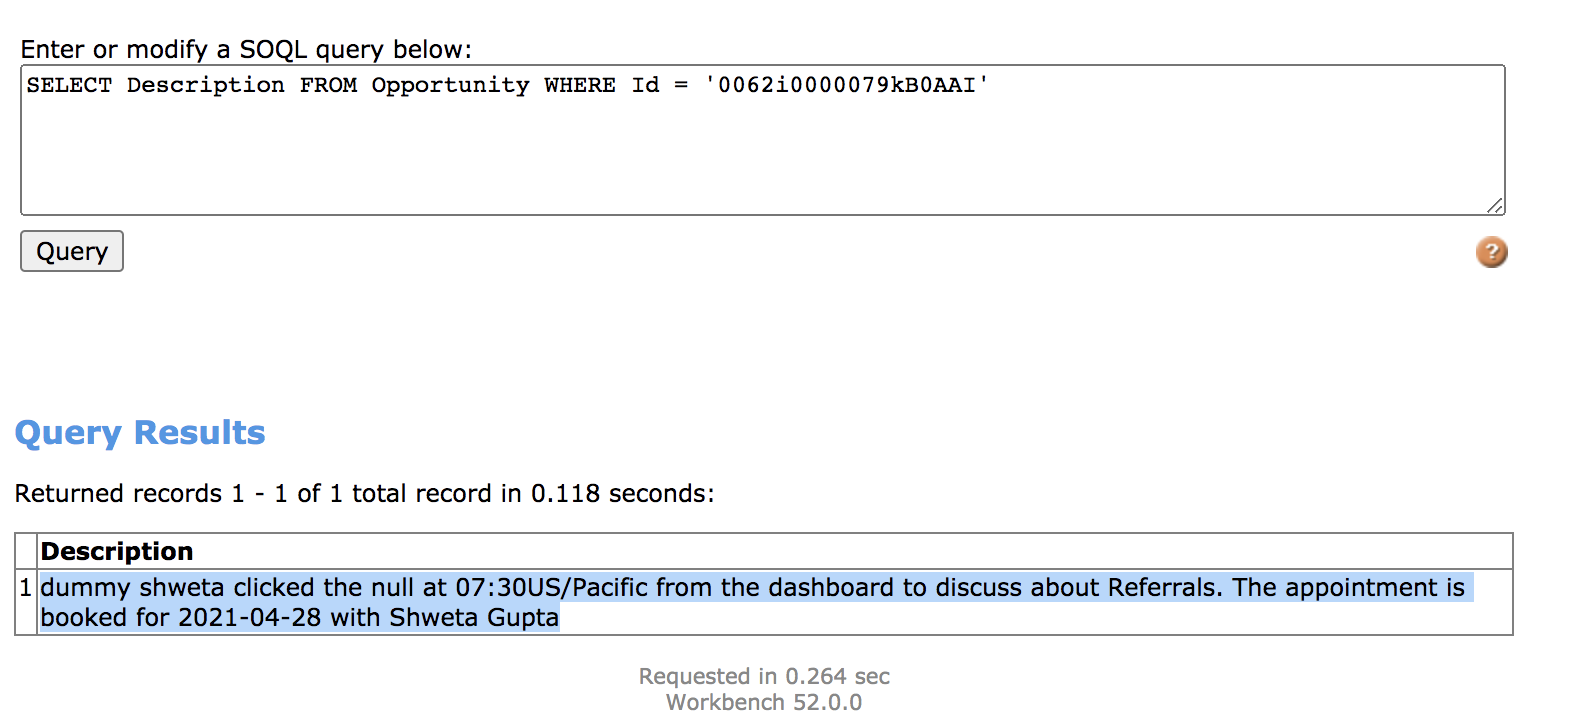Click the date 2021-04-28 in the result

[x=249, y=617]
